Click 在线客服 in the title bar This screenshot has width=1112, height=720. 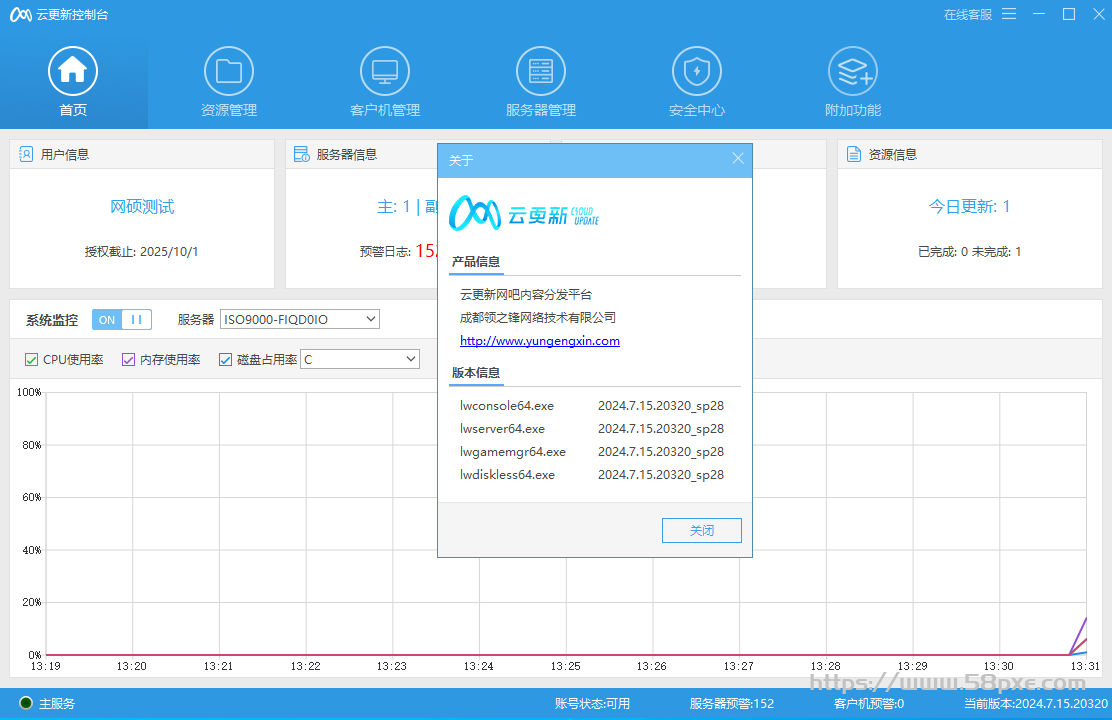(967, 15)
